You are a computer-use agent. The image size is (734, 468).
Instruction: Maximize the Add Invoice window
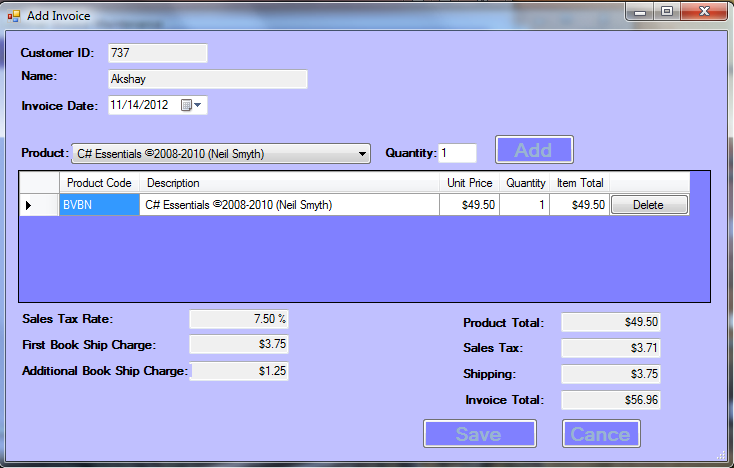pyautogui.click(x=666, y=11)
